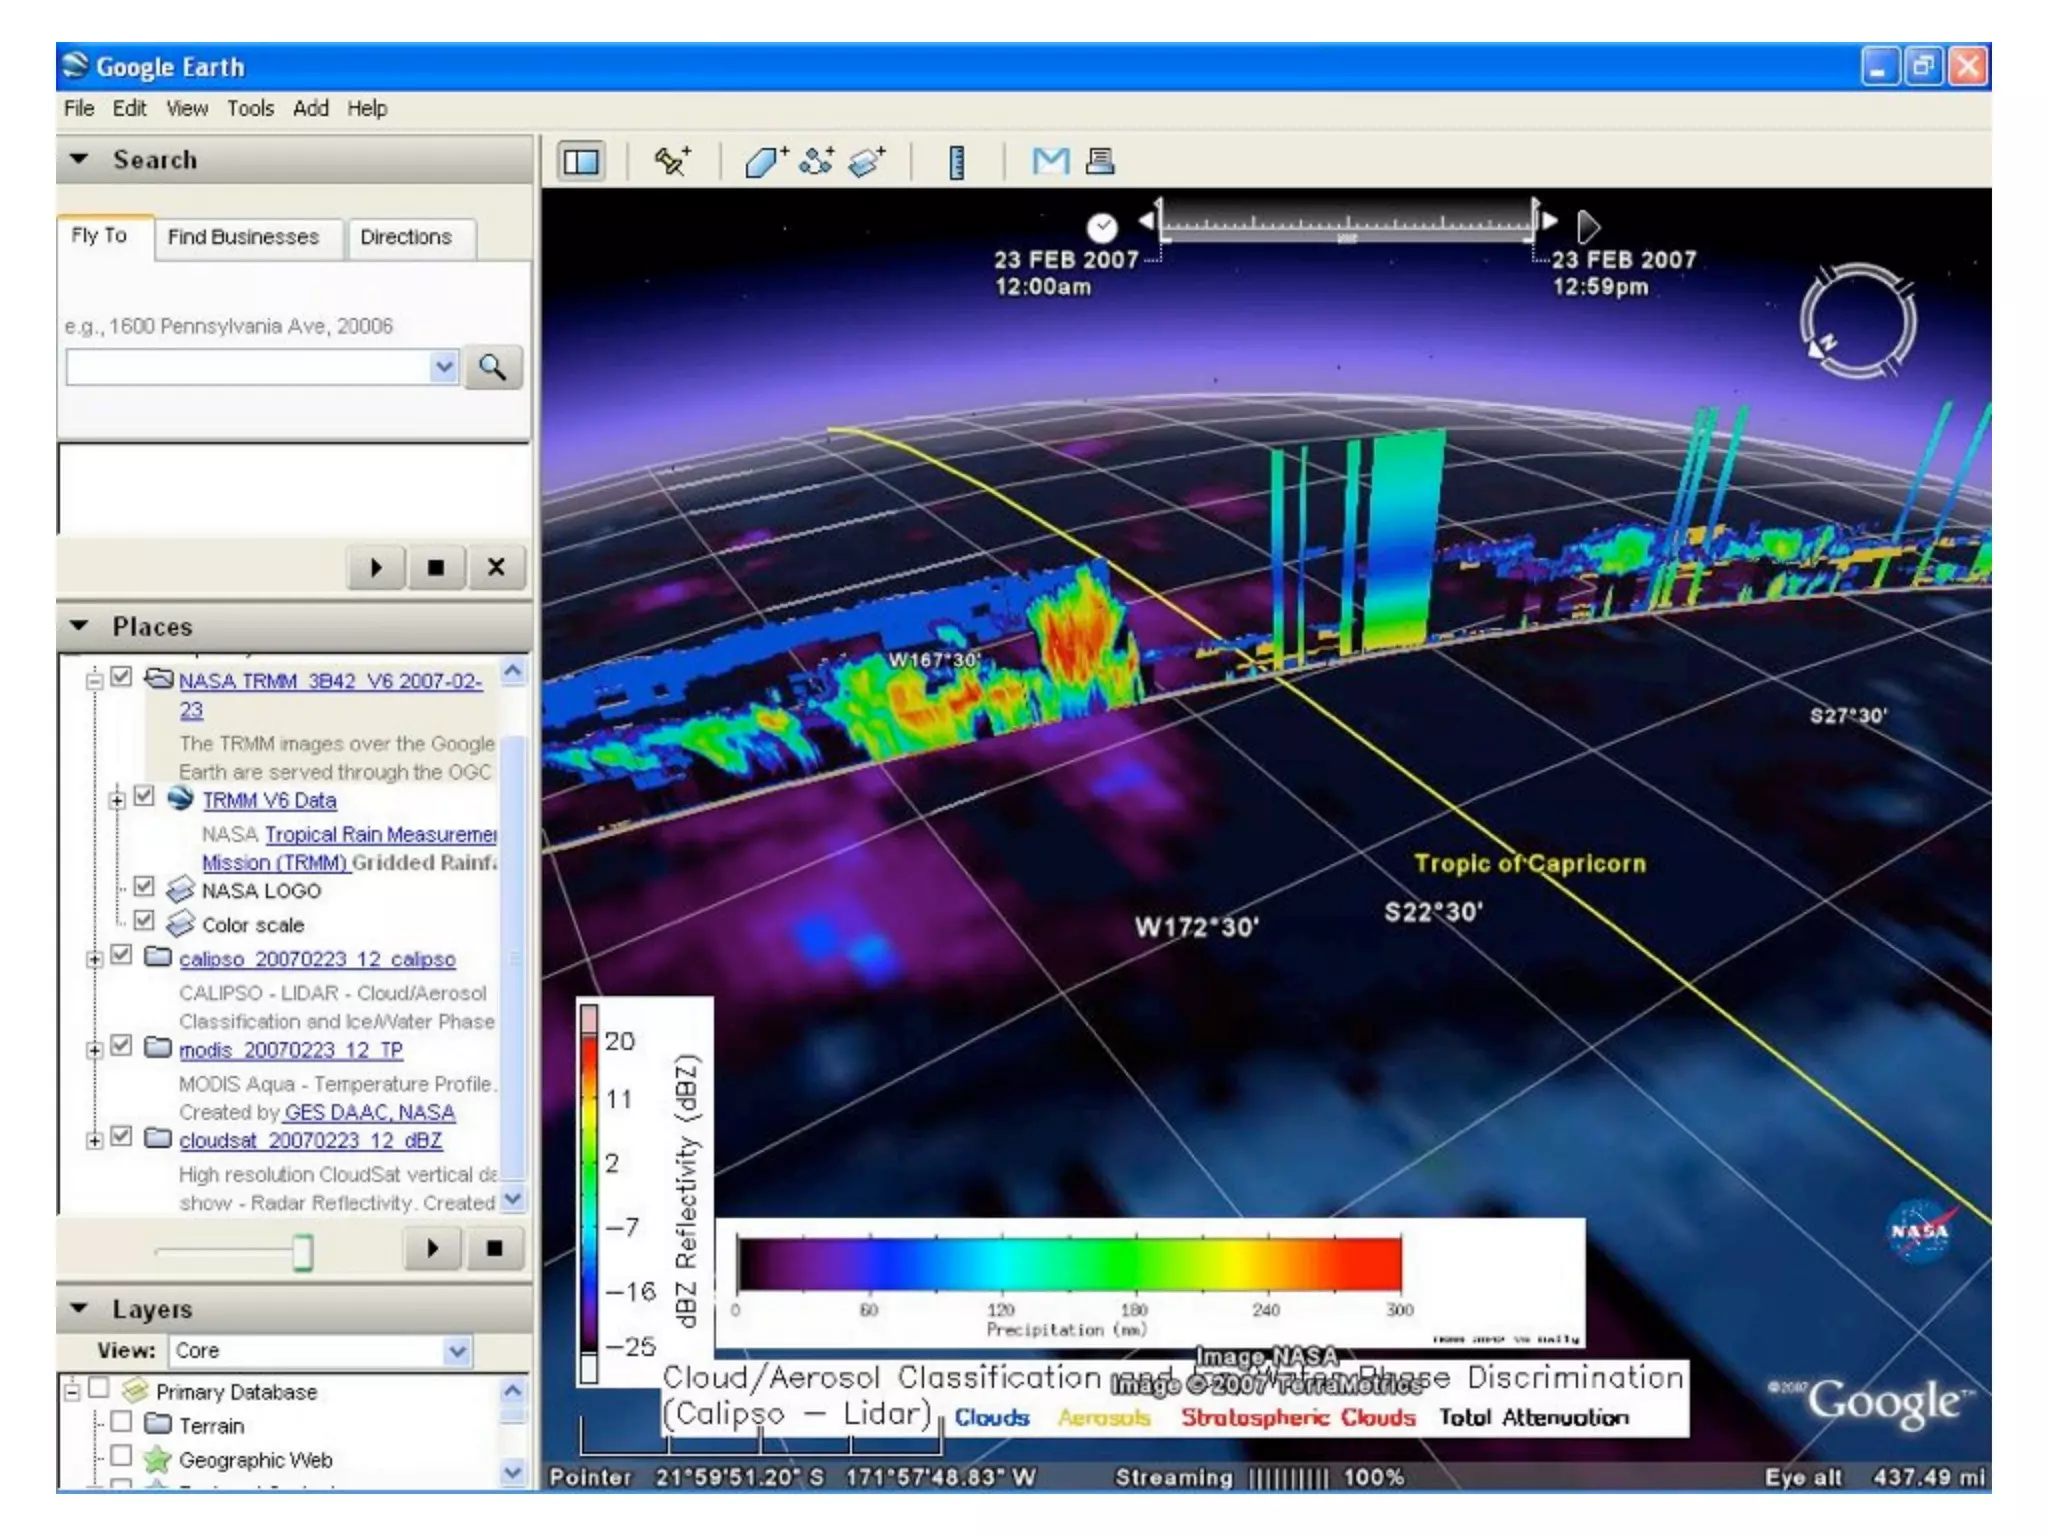The height and width of the screenshot is (1536, 2048).
Task: Open the Layers View Core dropdown
Action: 457,1351
